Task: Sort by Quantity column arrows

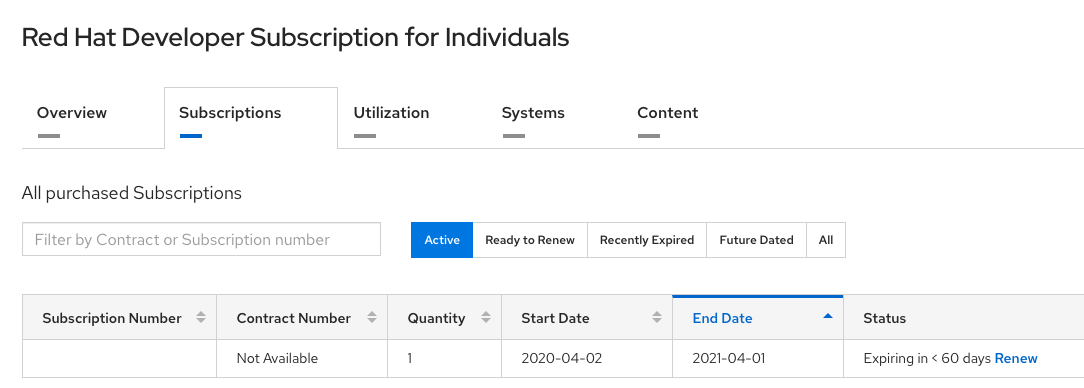Action: [x=486, y=317]
